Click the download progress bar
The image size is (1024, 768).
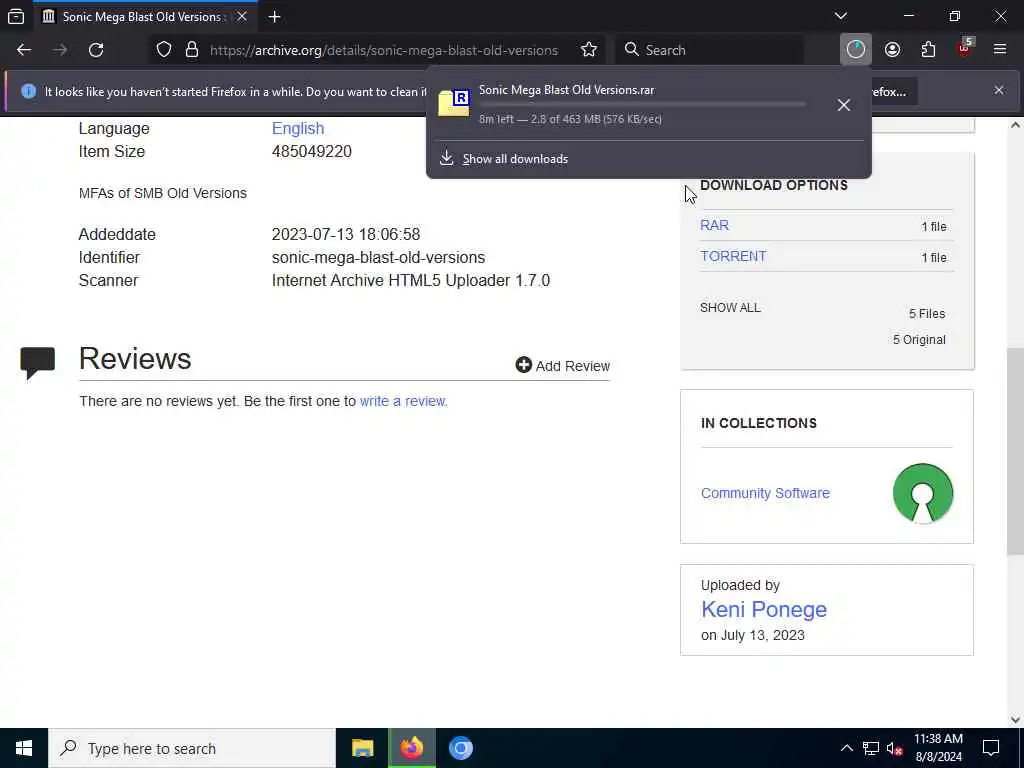point(643,104)
